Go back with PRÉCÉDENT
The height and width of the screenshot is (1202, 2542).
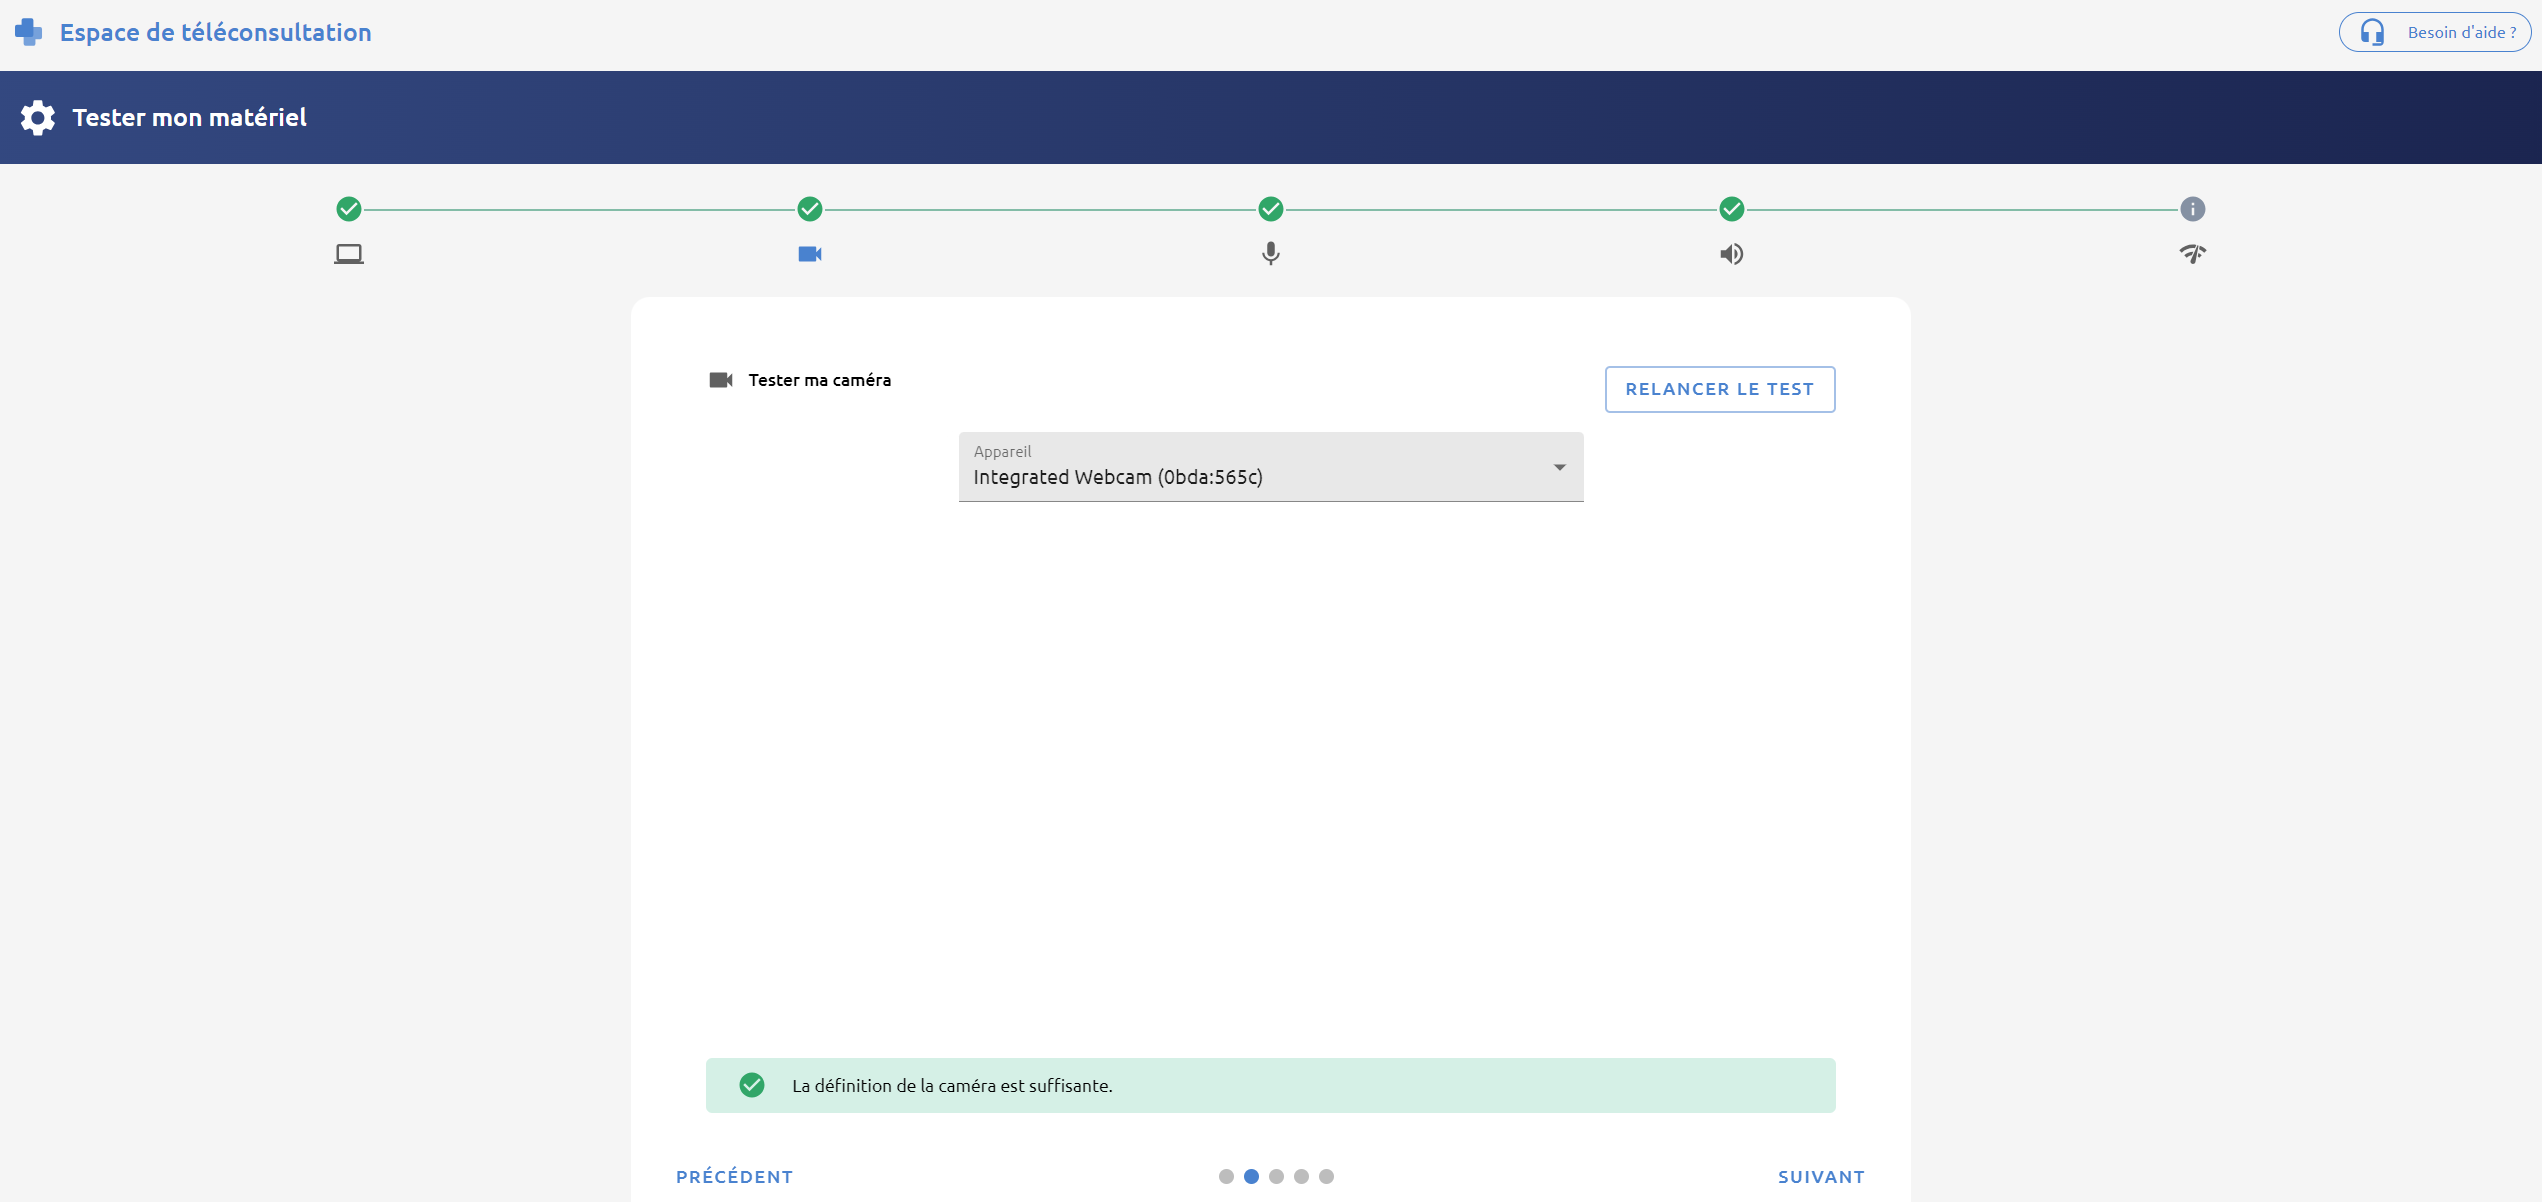coord(735,1177)
